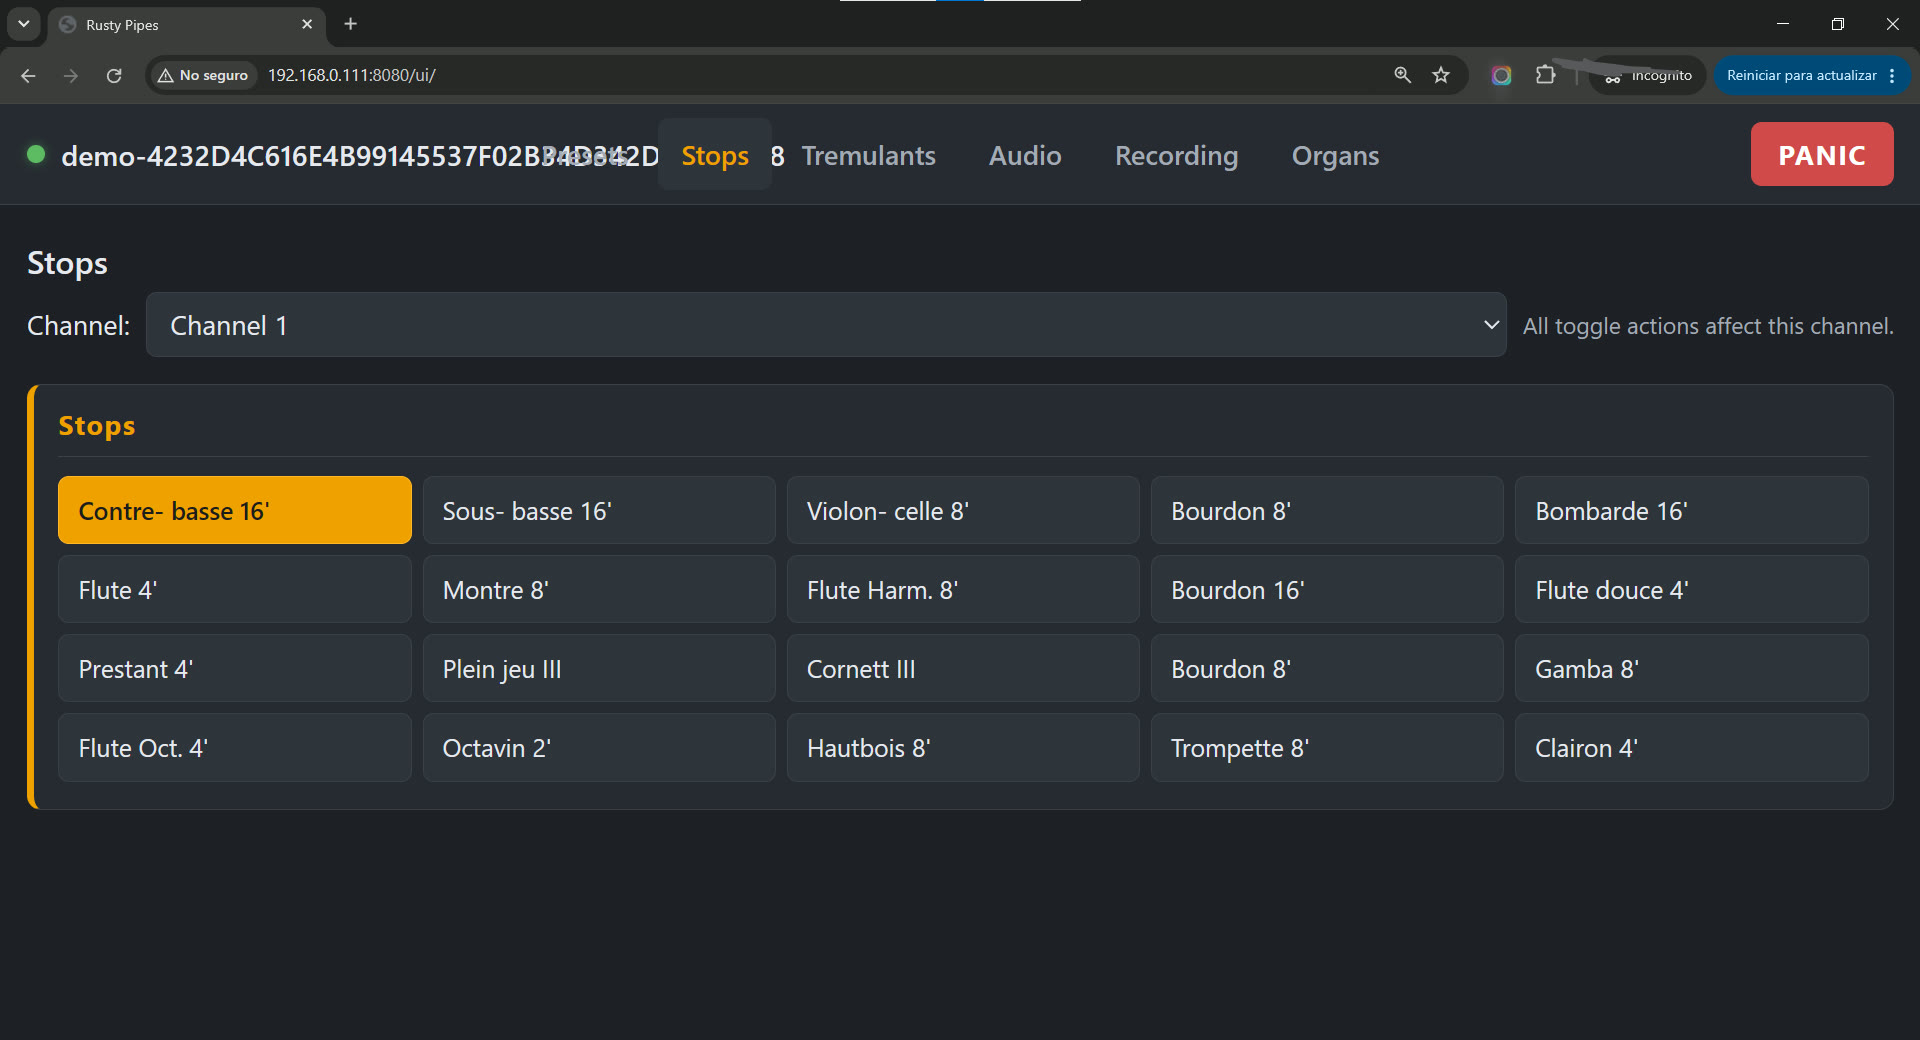The image size is (1920, 1040).
Task: Toggle the Prestant 4' stop
Action: (x=234, y=668)
